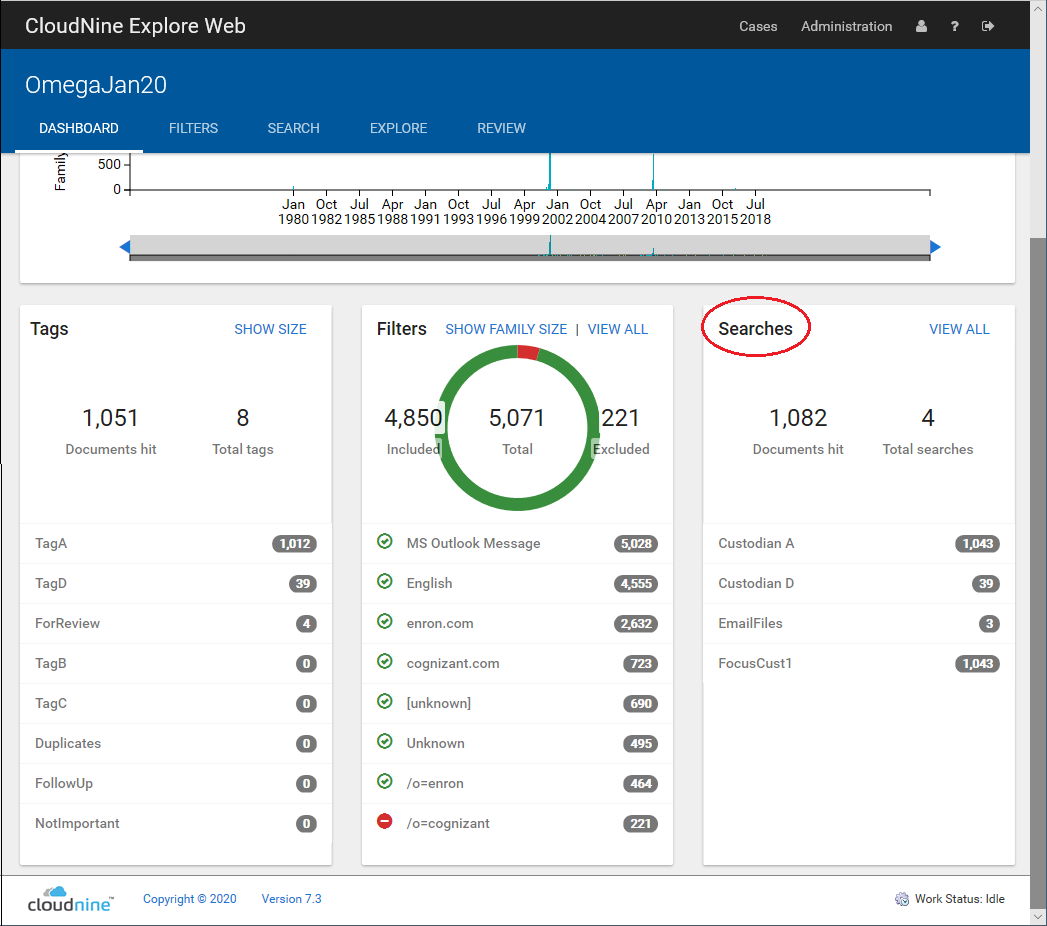Select the TagB row
This screenshot has width=1047, height=926.
click(x=176, y=664)
